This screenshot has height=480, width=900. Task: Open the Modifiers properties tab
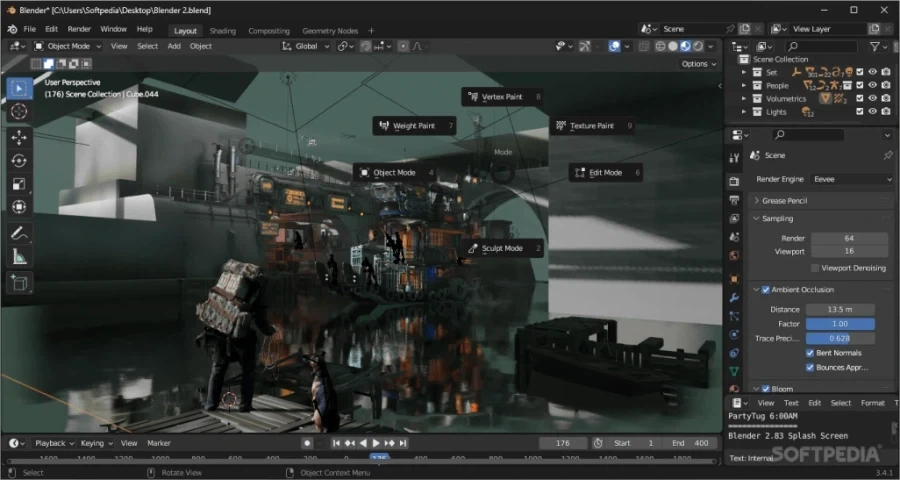click(x=734, y=297)
